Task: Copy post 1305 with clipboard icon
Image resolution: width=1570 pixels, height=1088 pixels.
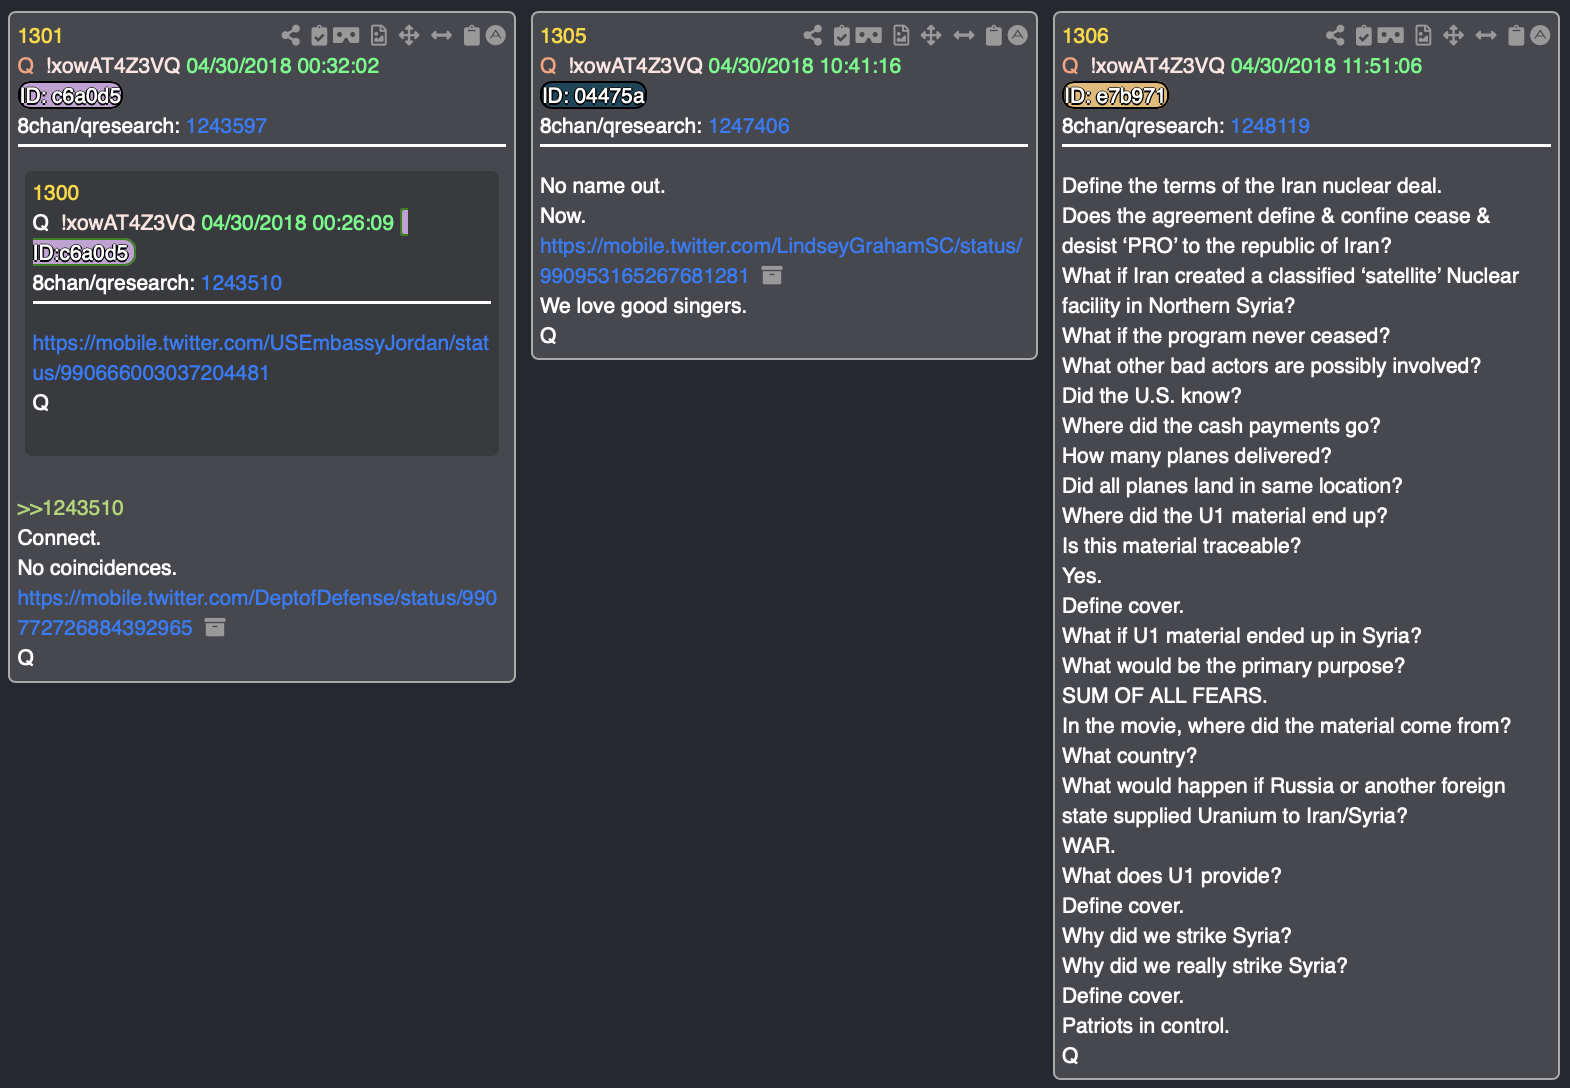Action: 994,36
